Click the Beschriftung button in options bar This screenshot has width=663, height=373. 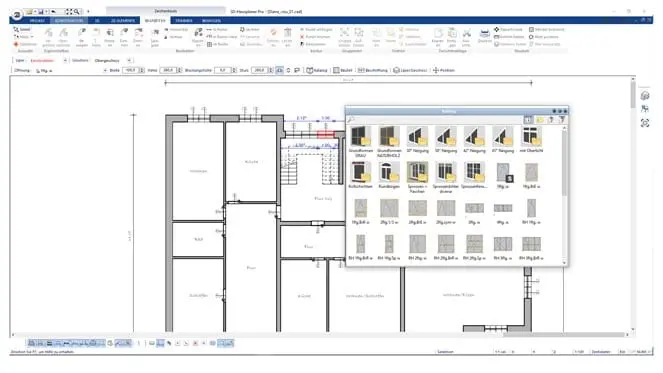tap(372, 70)
